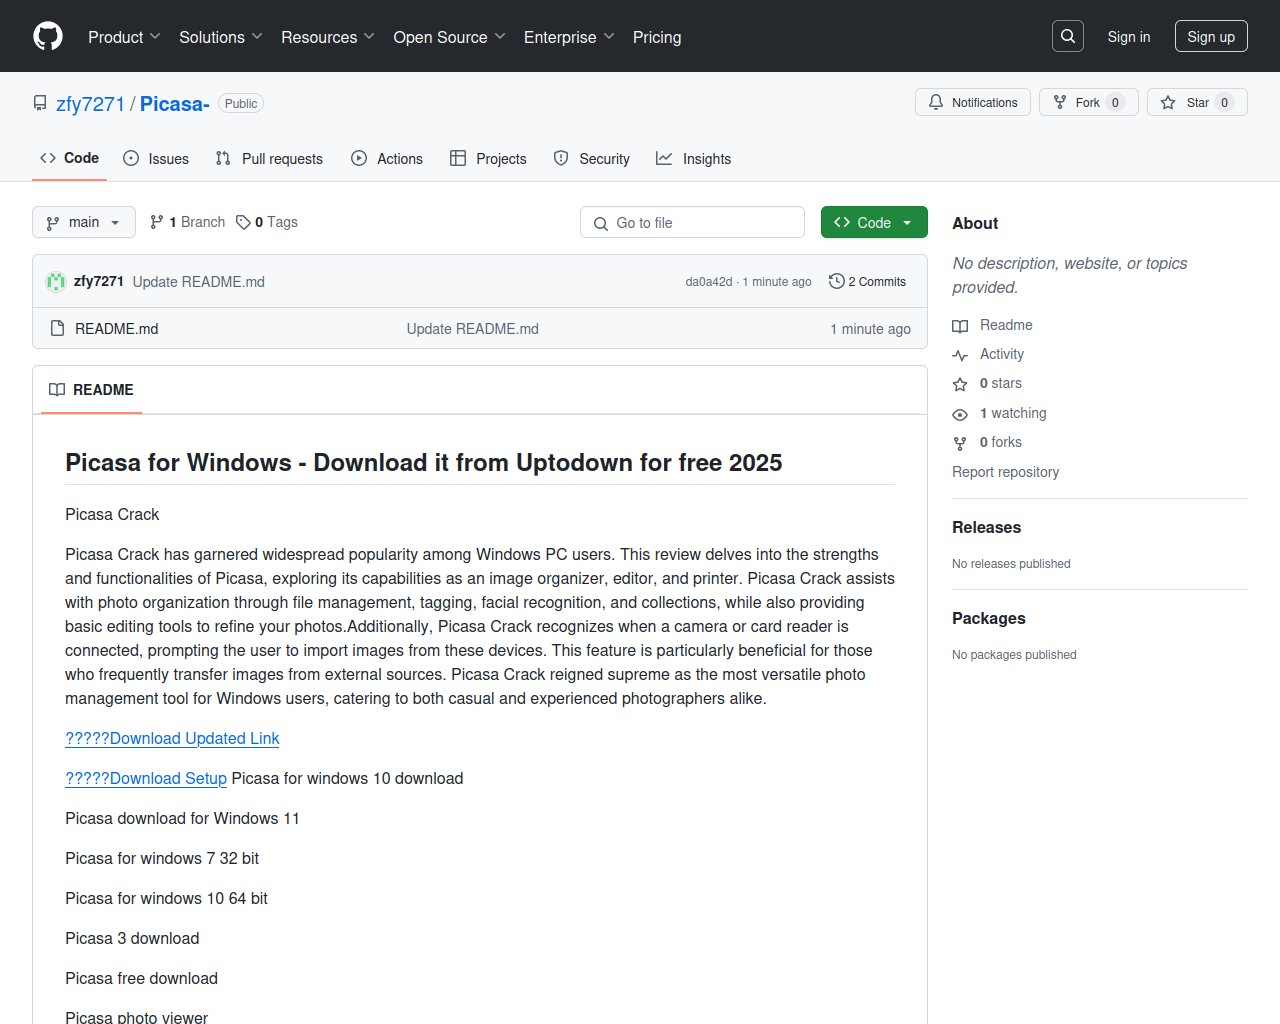Expand the Product menu
The height and width of the screenshot is (1024, 1280).
[x=124, y=37]
